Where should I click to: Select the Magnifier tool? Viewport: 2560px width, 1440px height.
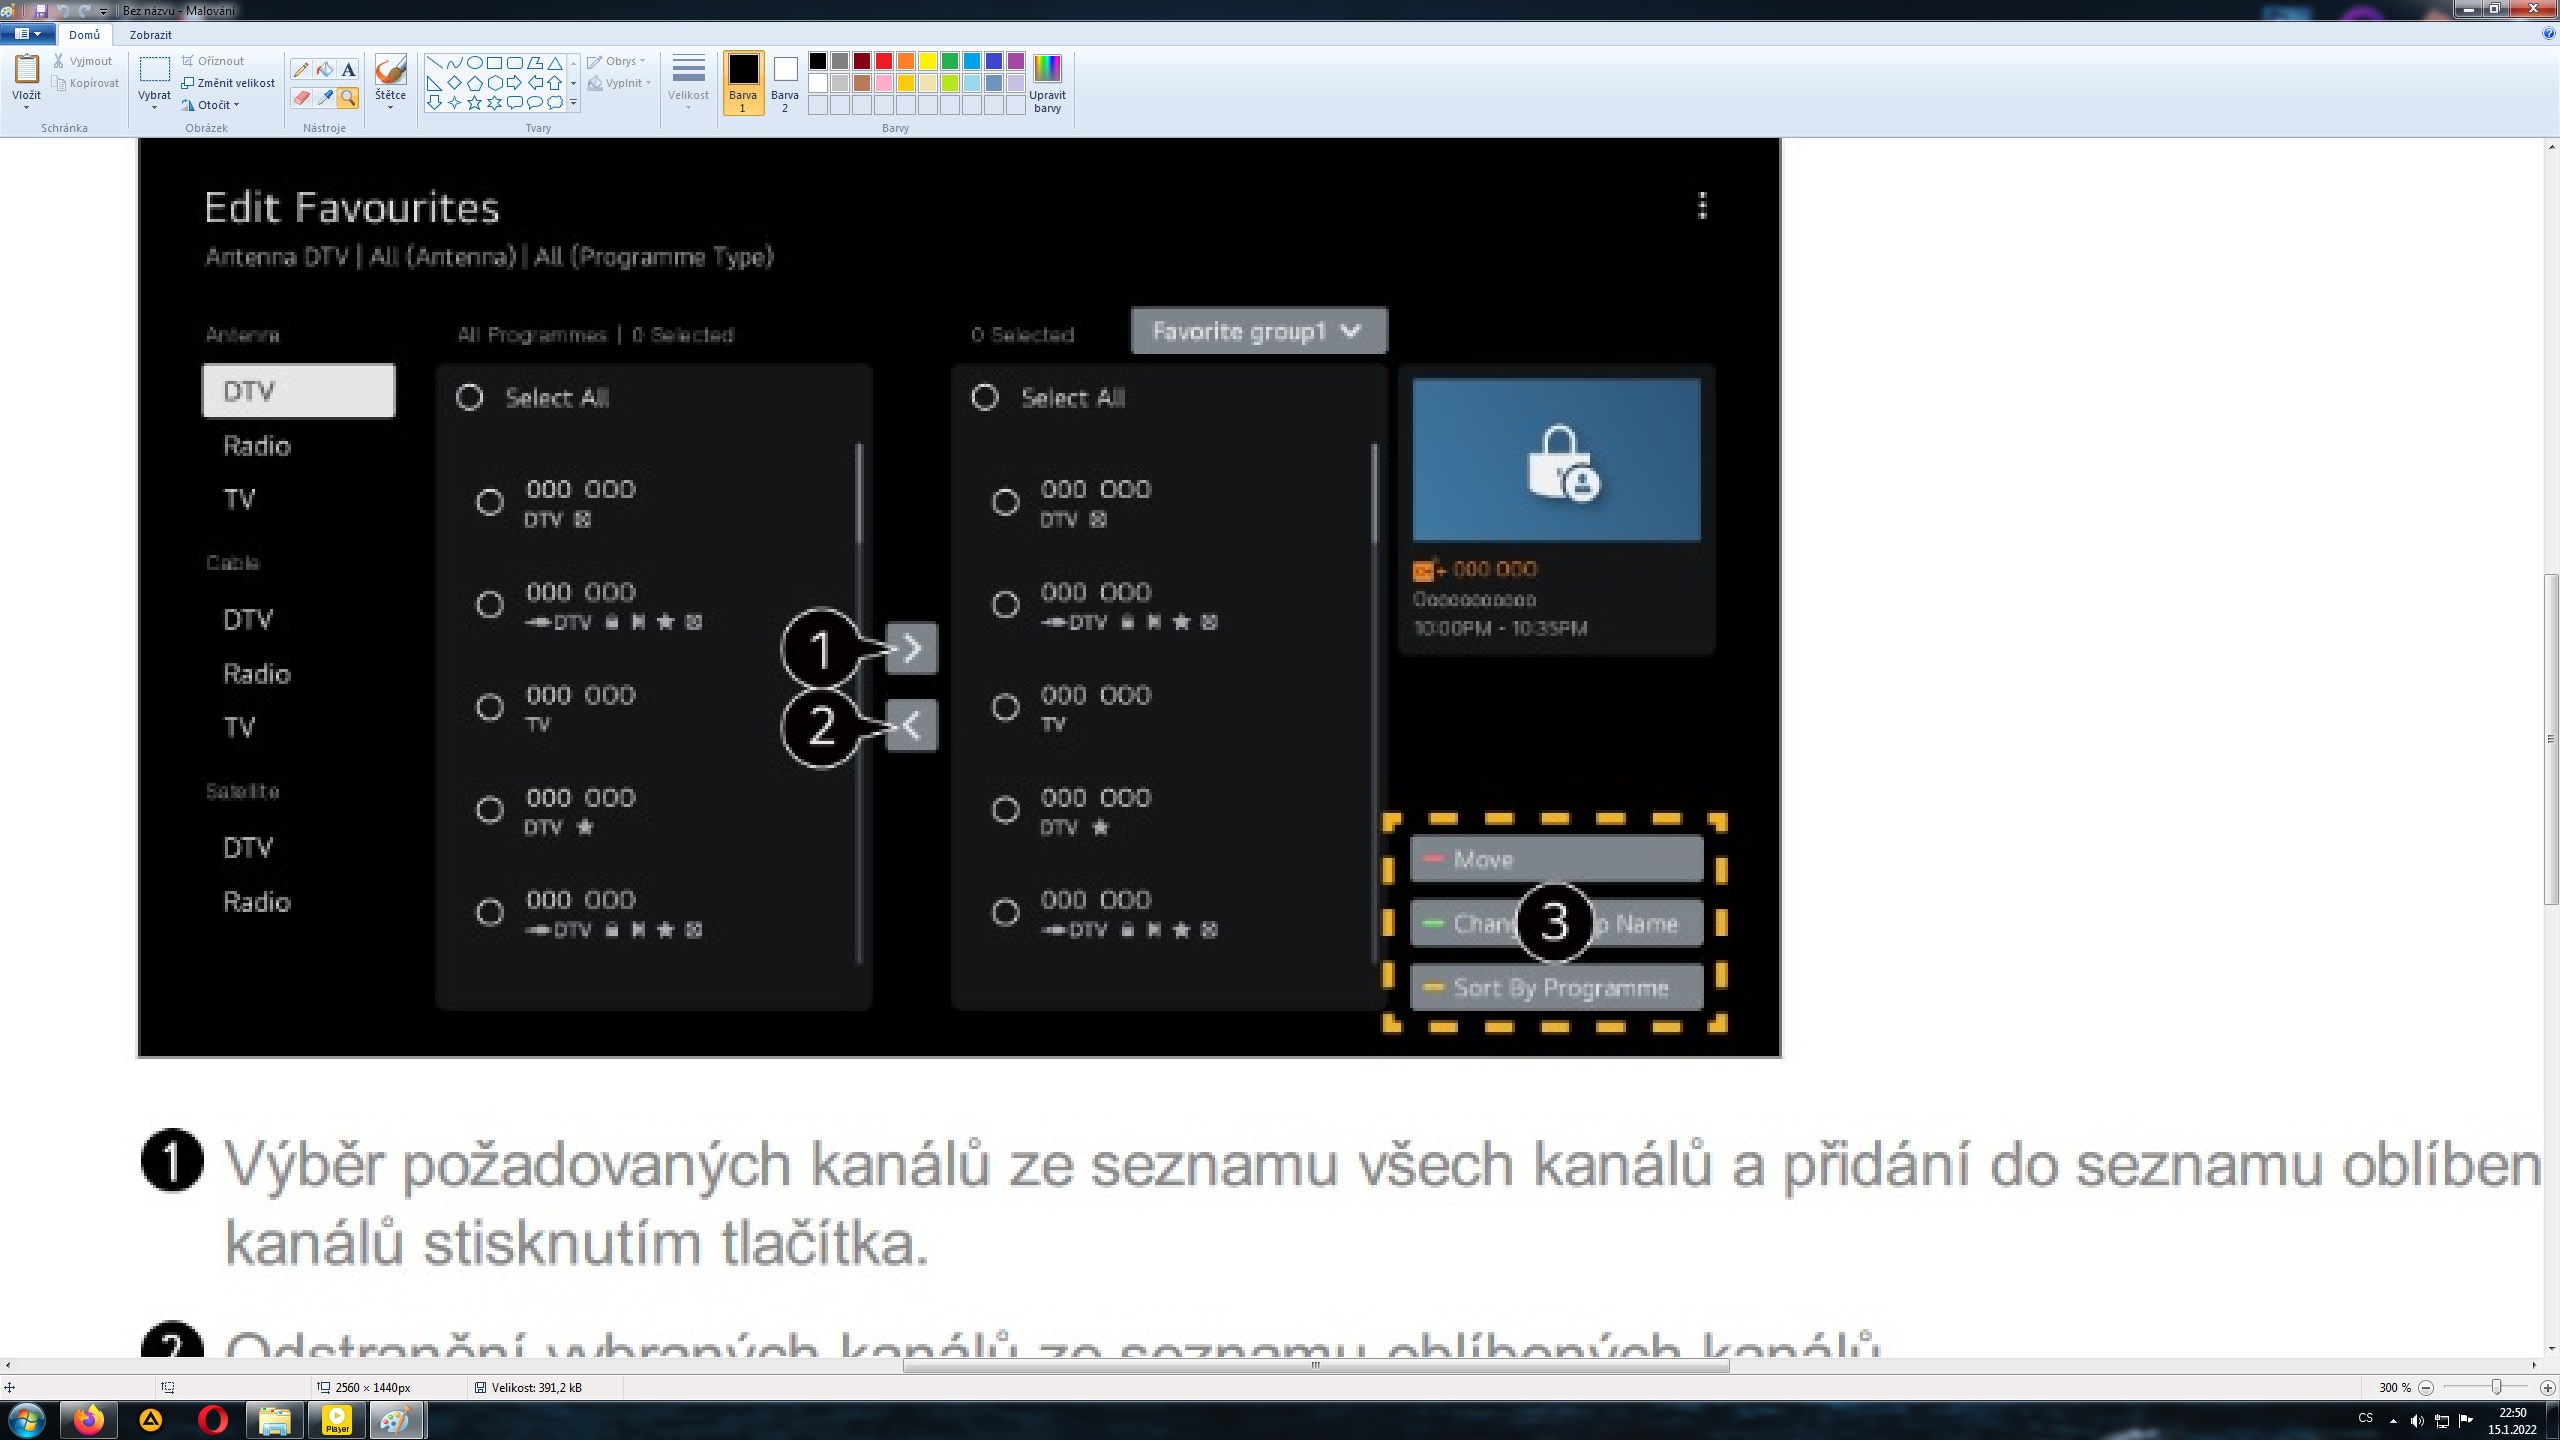348,97
